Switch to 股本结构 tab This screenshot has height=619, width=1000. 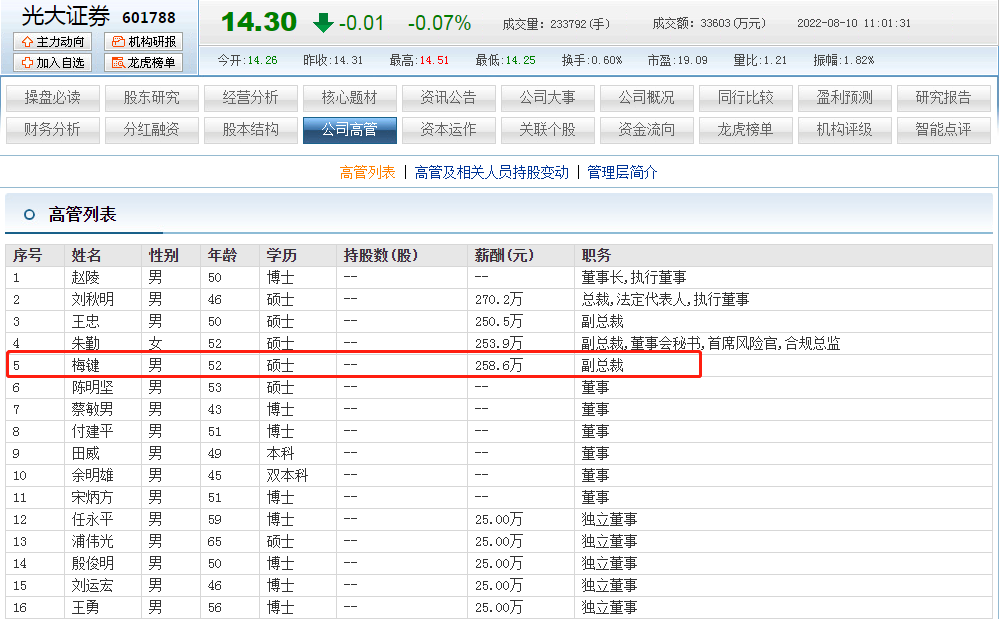click(x=251, y=130)
